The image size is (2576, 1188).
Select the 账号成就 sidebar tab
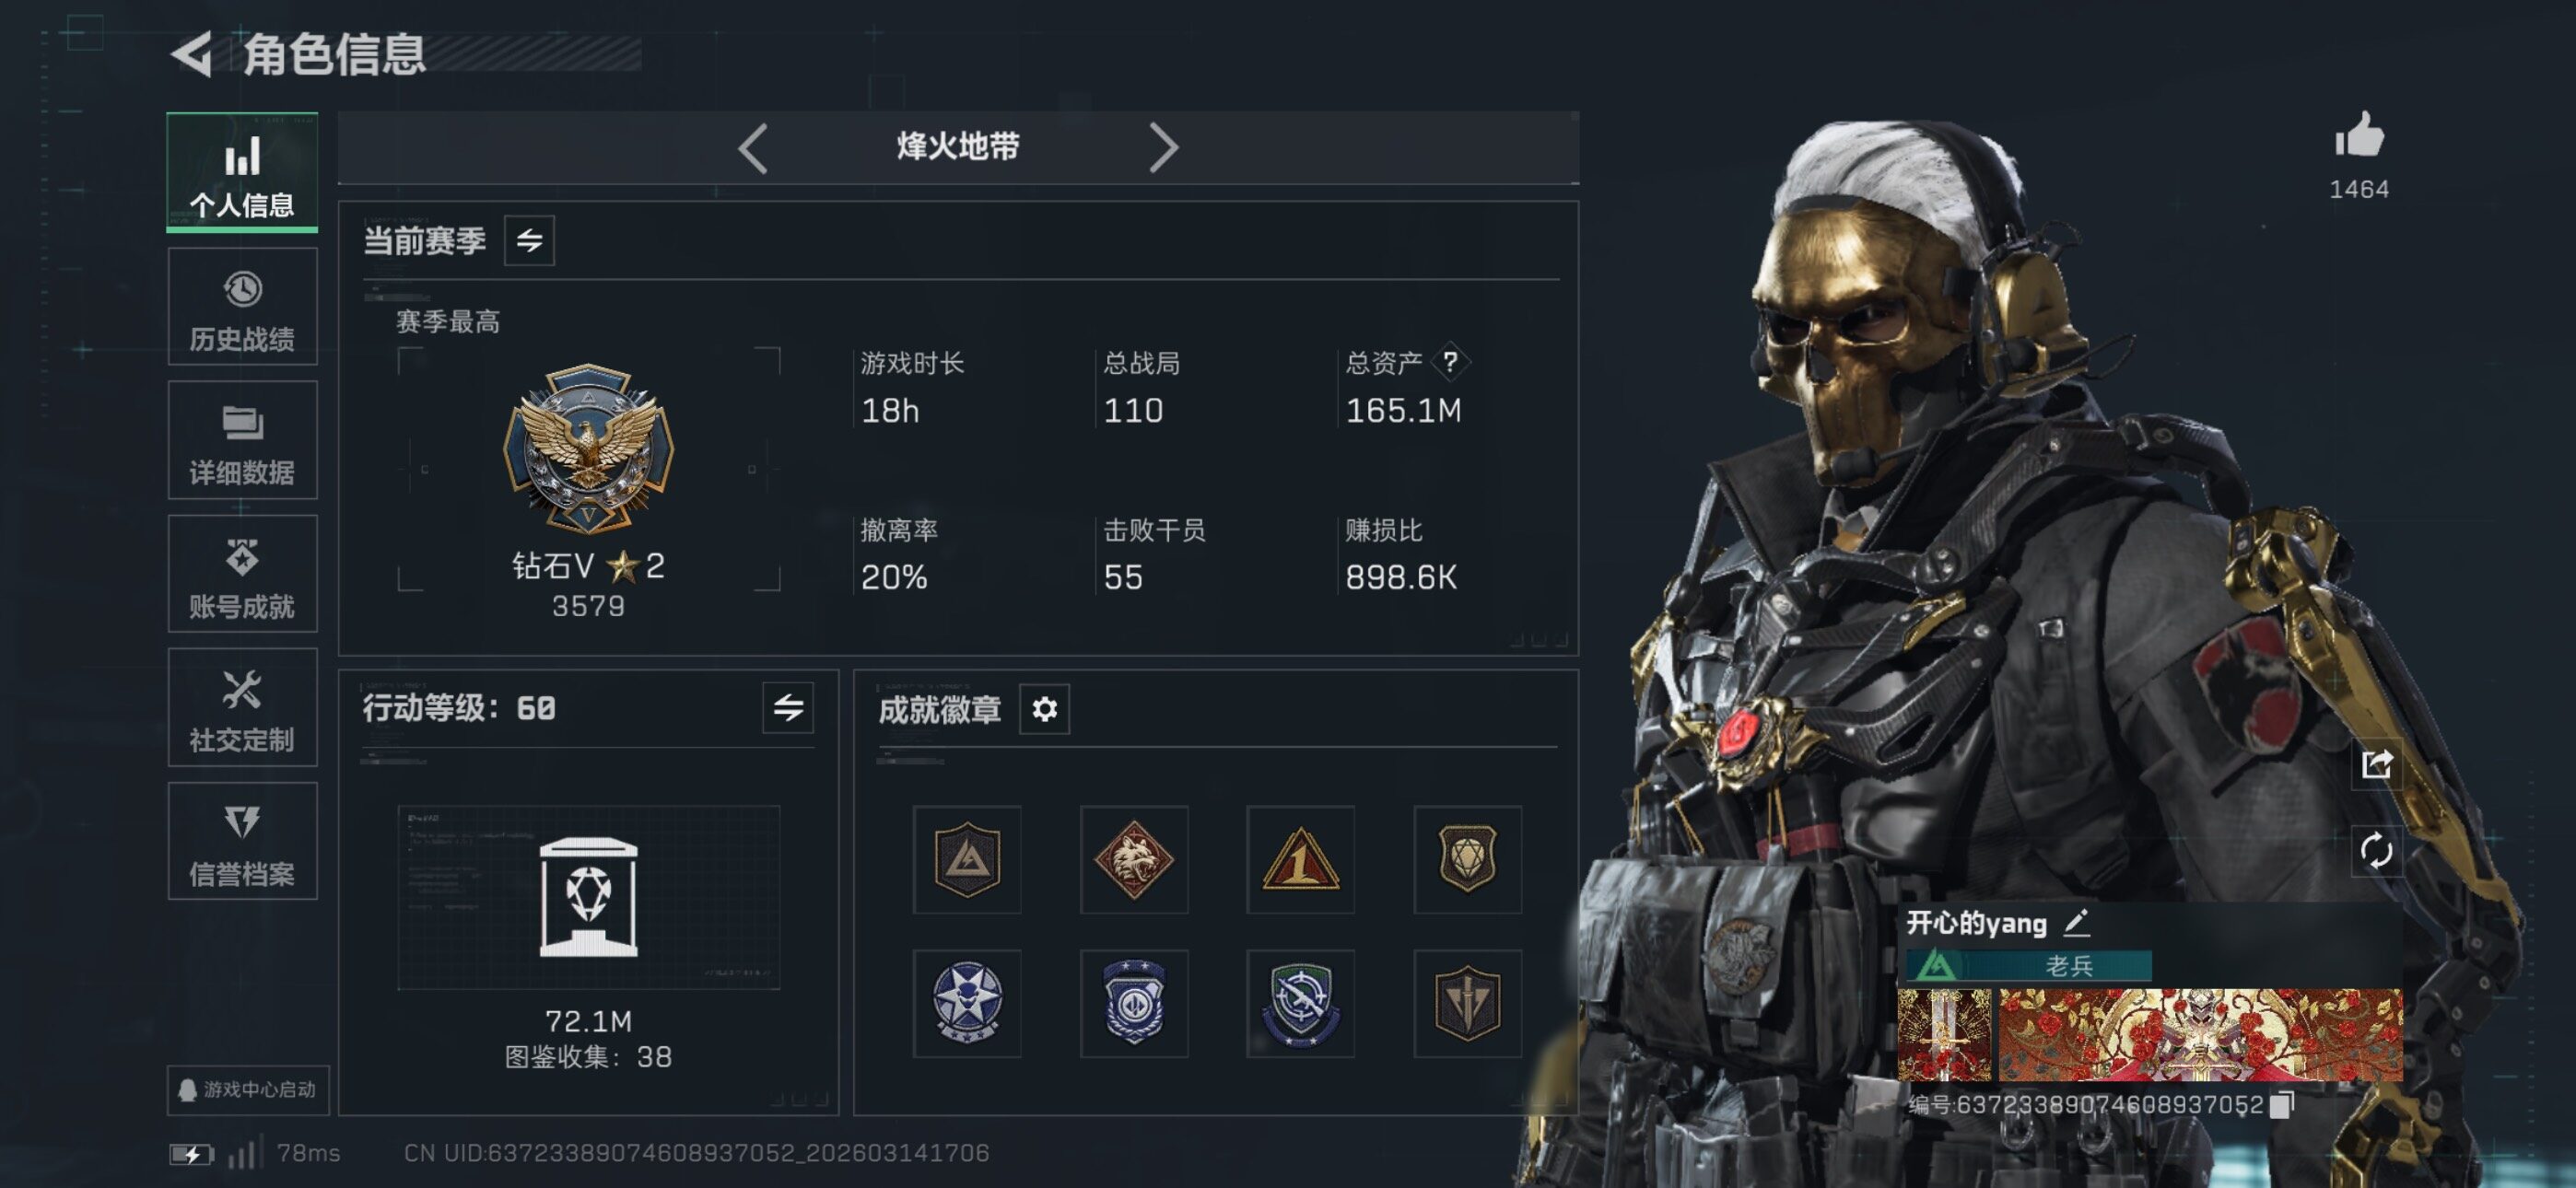pos(242,574)
